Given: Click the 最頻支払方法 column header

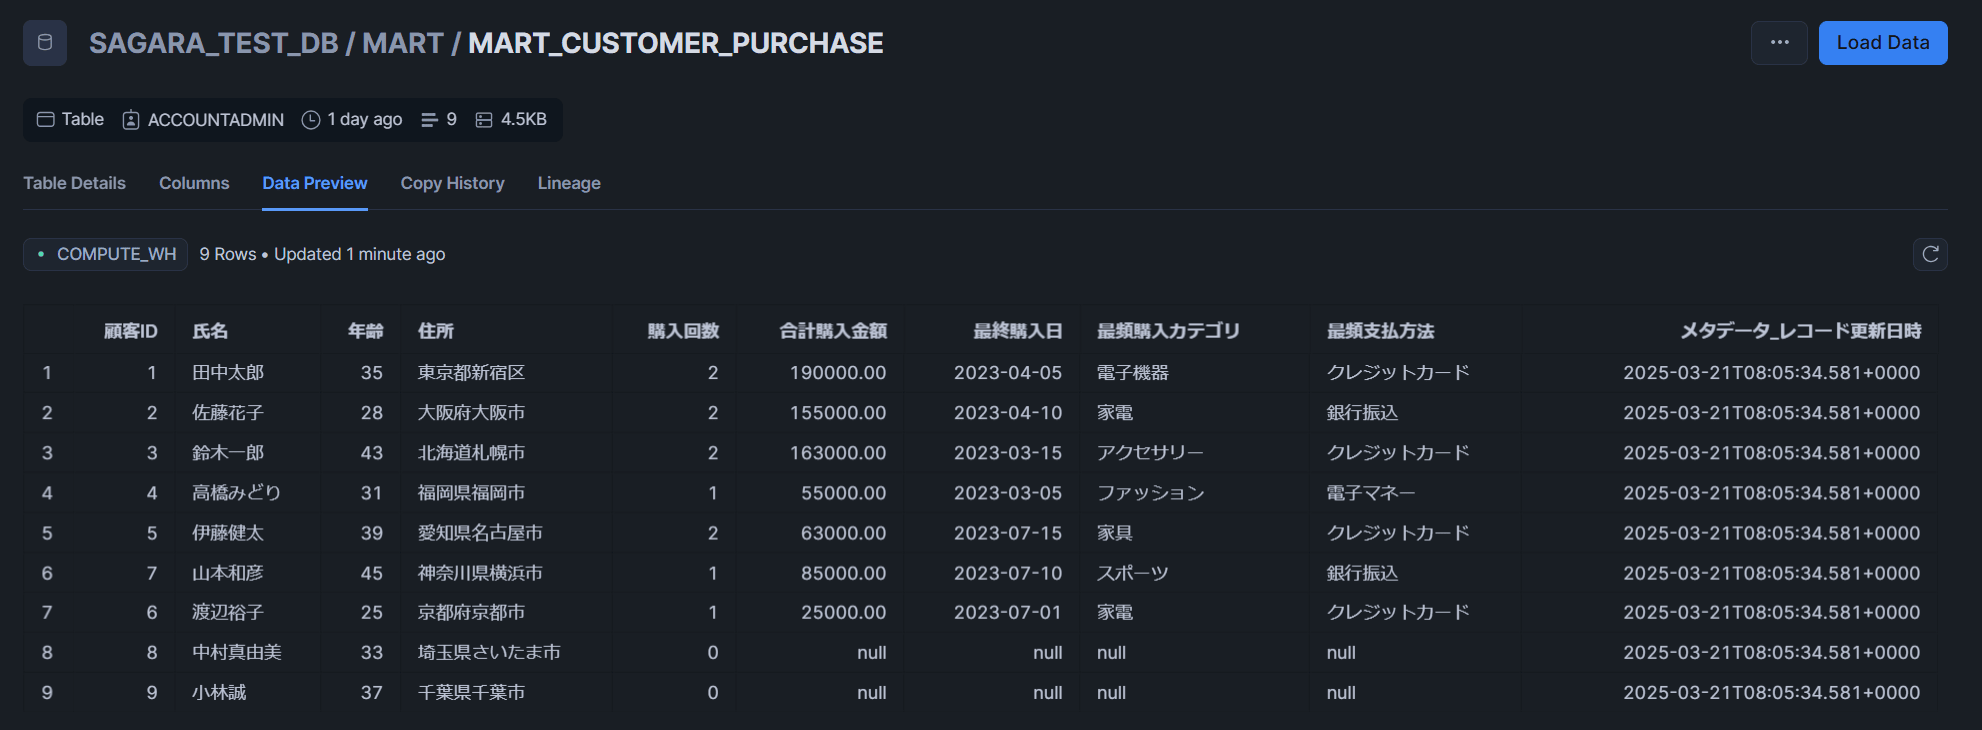Looking at the screenshot, I should 1380,331.
